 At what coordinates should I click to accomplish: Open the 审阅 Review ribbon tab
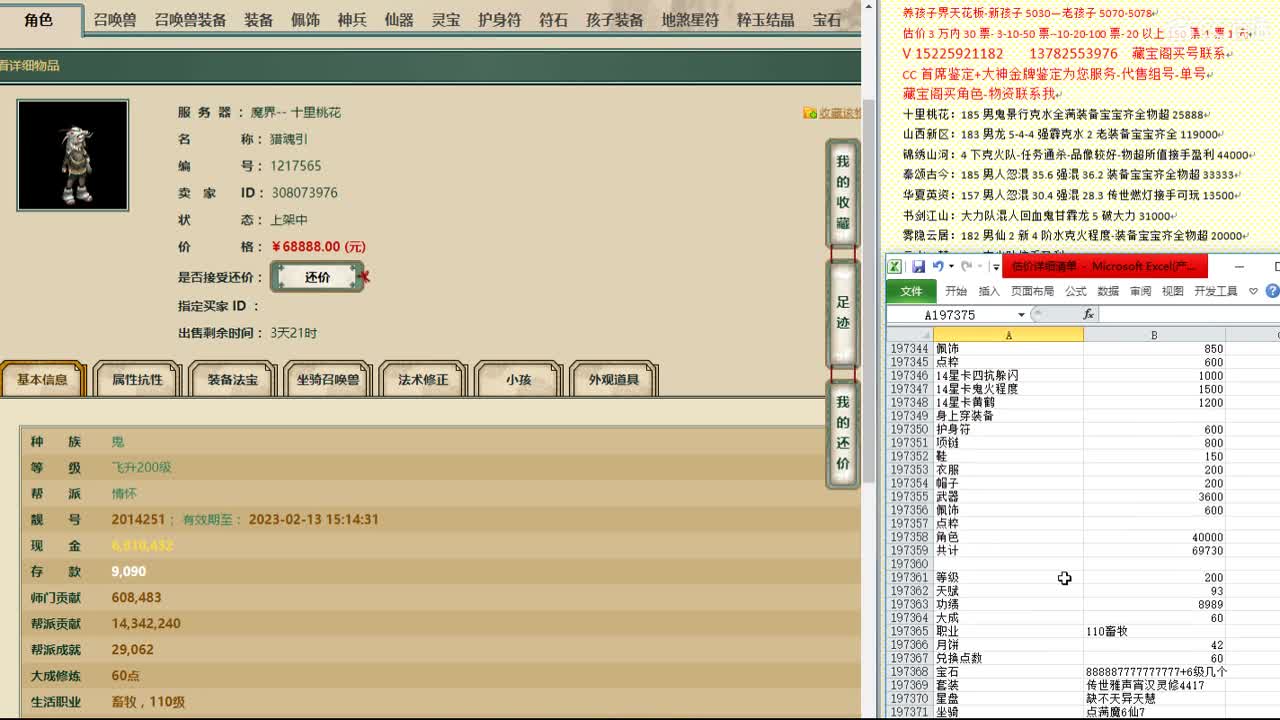pyautogui.click(x=1140, y=291)
